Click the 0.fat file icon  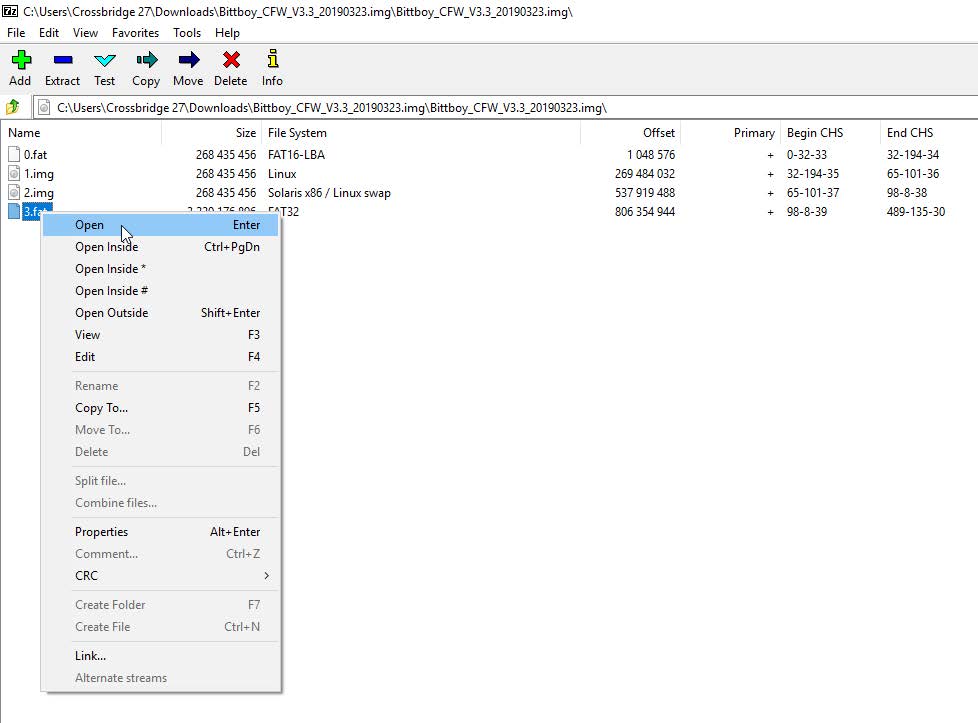click(x=14, y=154)
